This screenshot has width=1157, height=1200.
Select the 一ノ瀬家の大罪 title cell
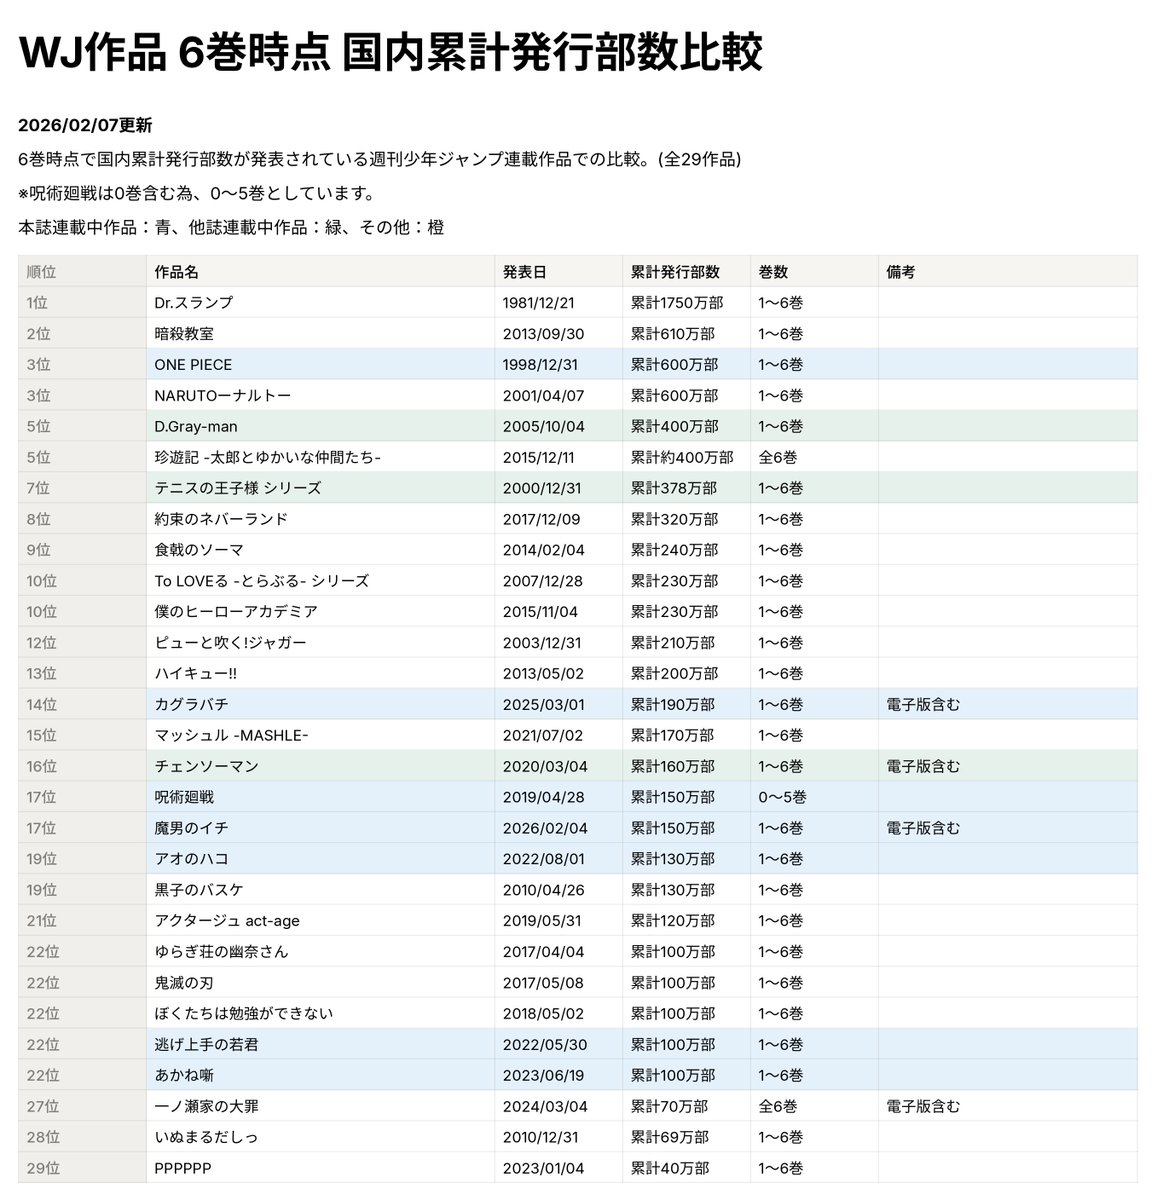[320, 1107]
